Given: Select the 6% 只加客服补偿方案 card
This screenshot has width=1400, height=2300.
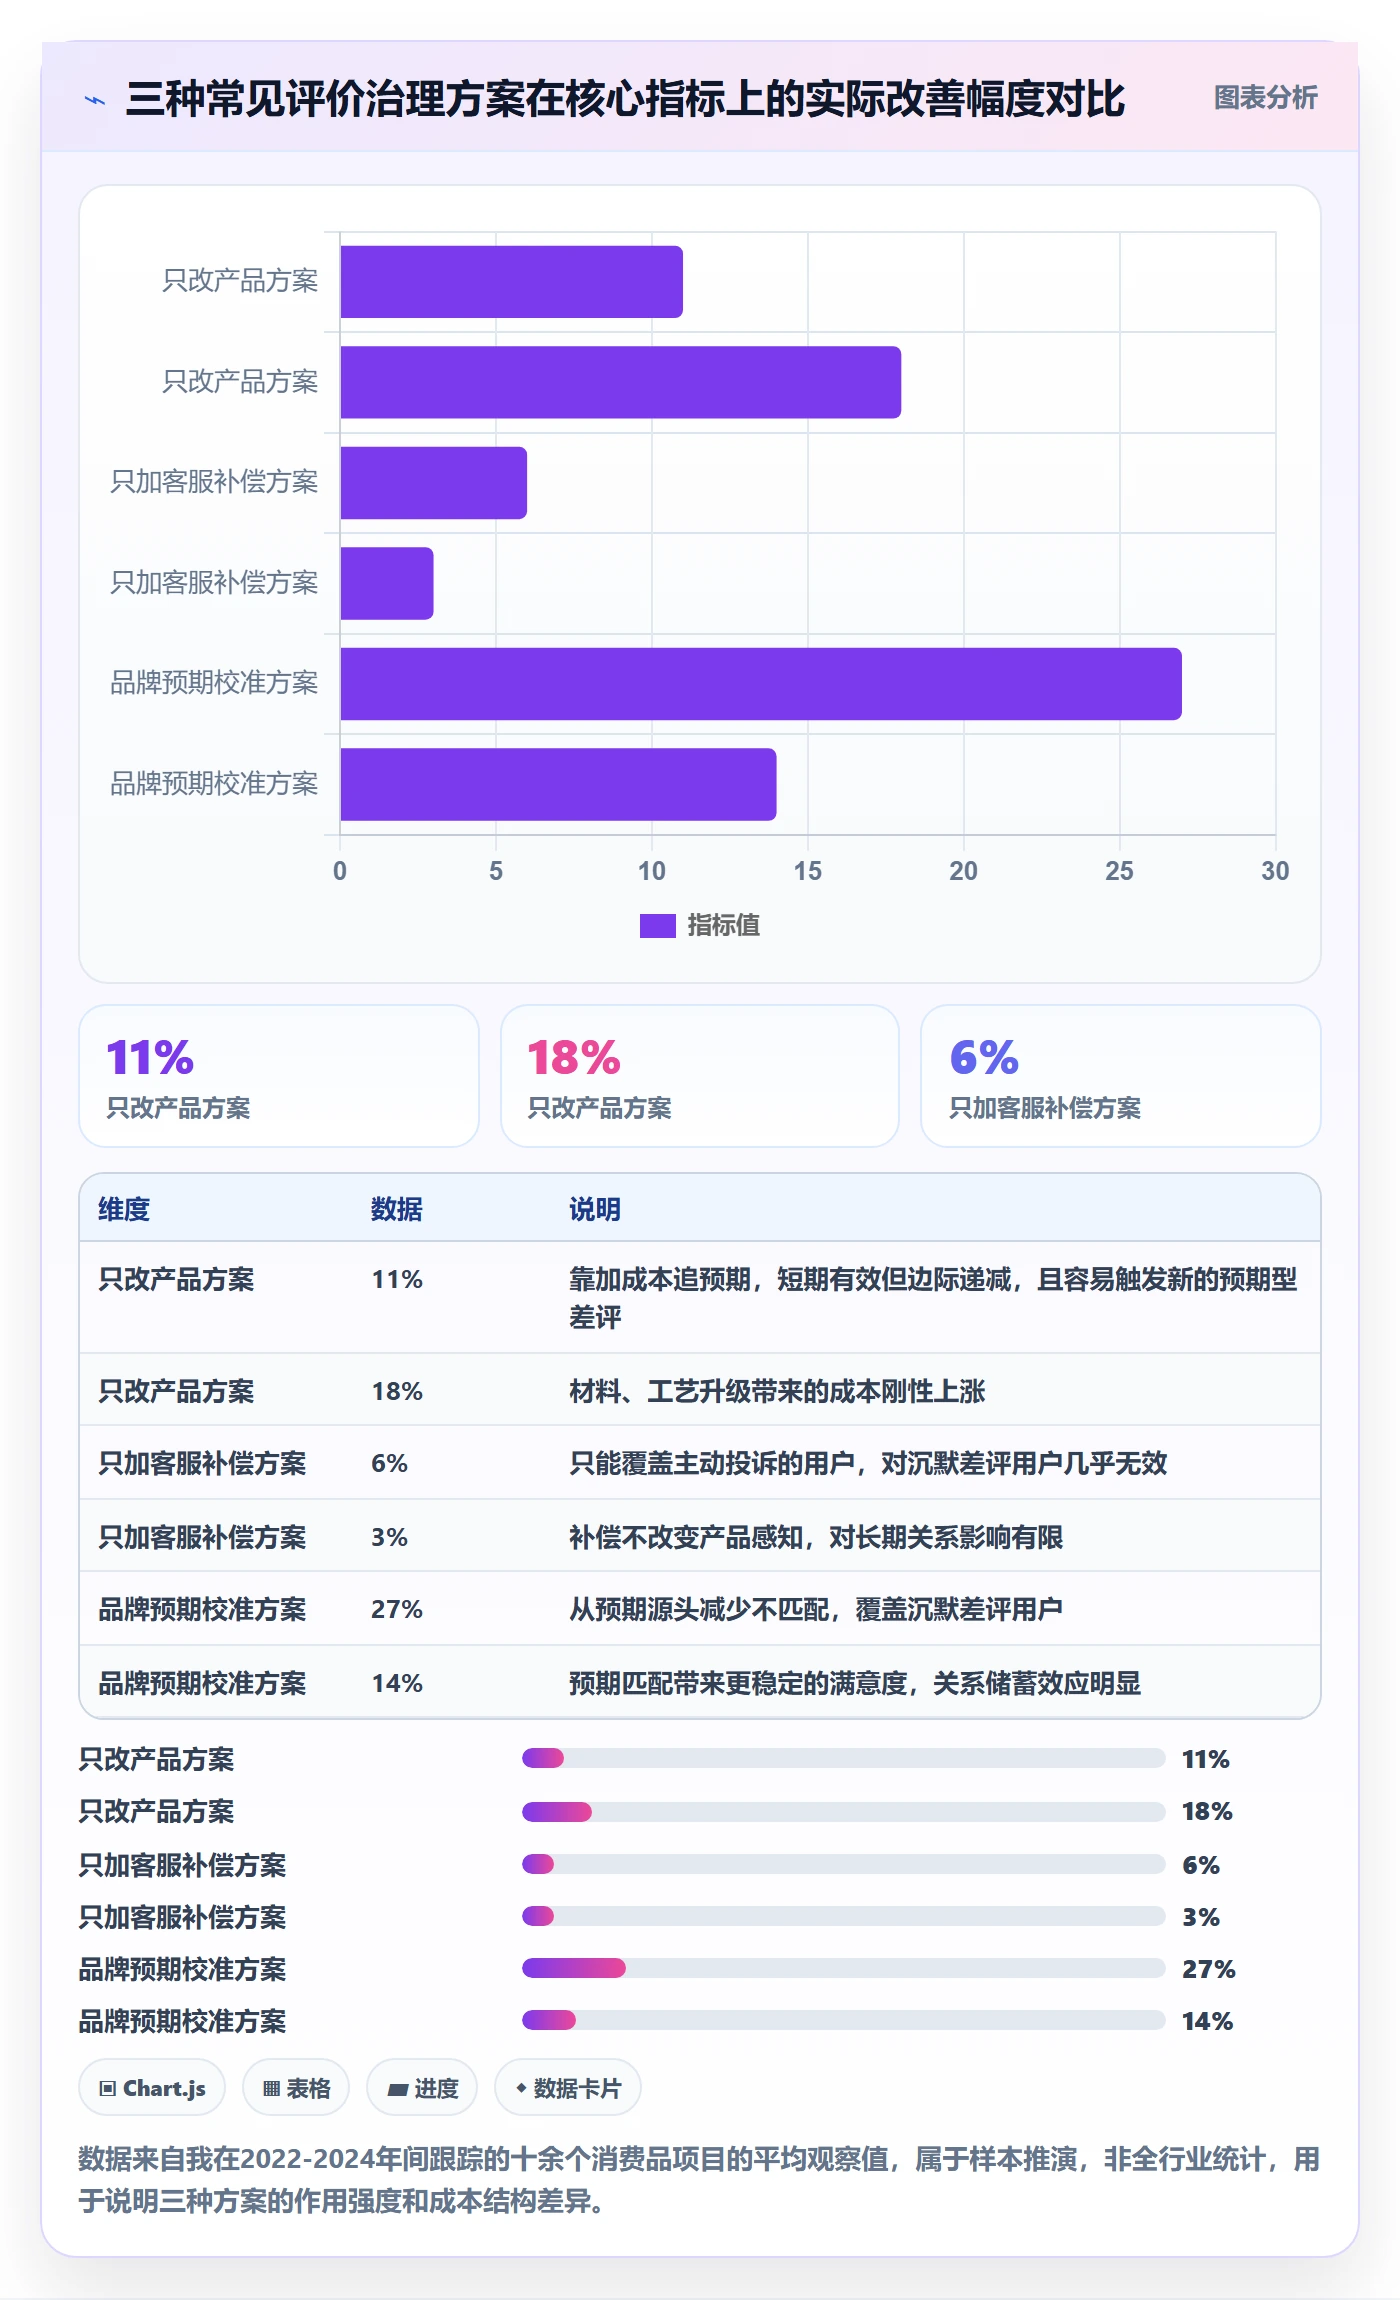Looking at the screenshot, I should tap(1120, 1076).
